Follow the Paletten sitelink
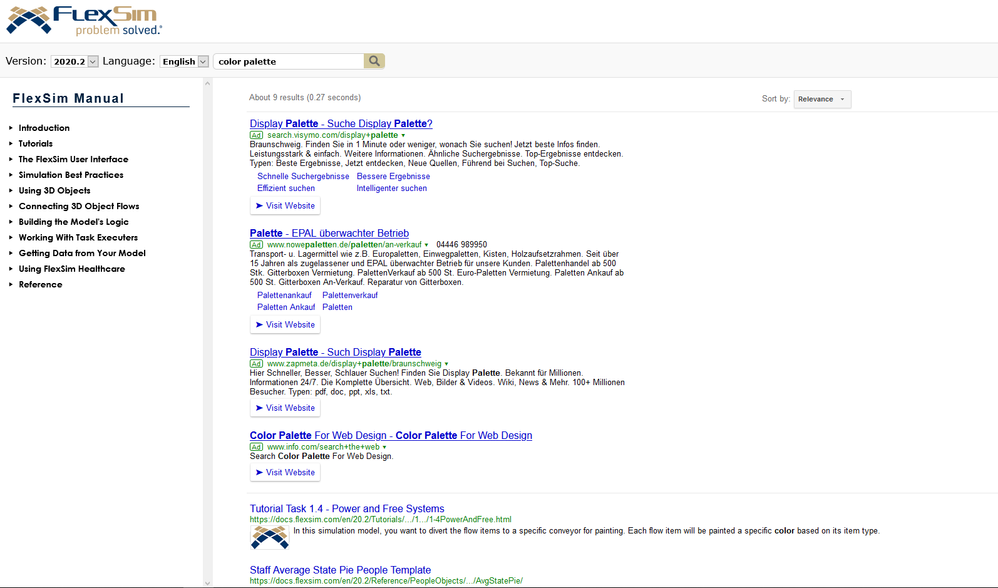Viewport: 998px width, 588px height. [x=337, y=307]
